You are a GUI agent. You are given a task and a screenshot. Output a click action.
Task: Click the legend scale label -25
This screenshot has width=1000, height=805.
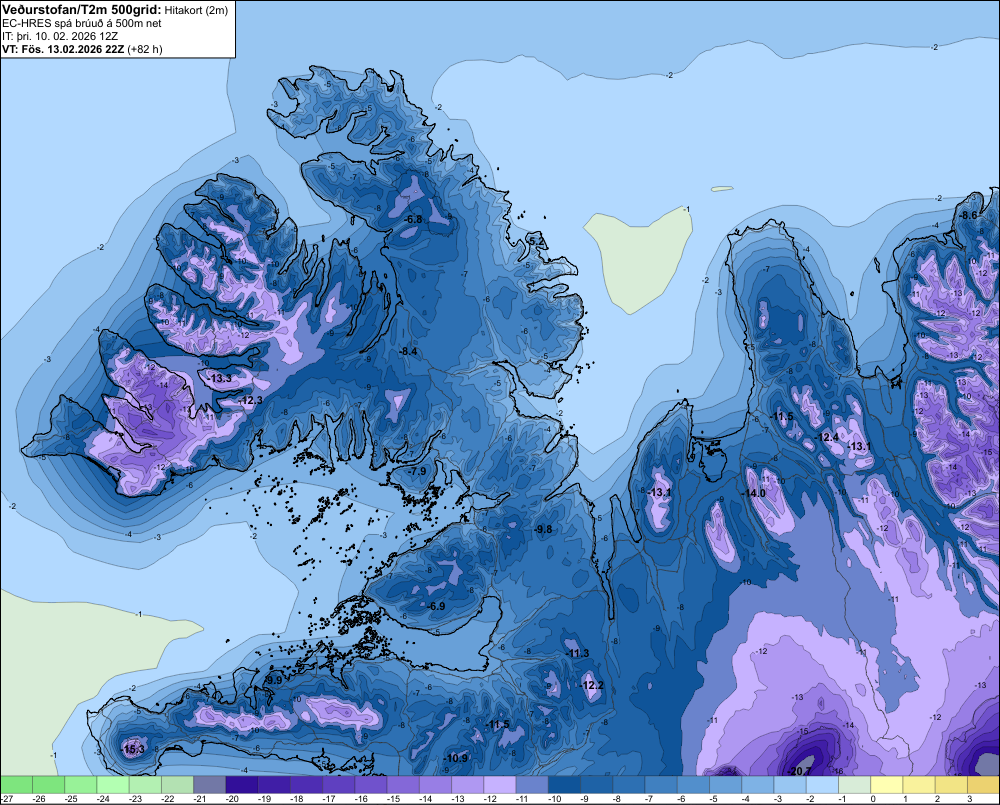71,799
